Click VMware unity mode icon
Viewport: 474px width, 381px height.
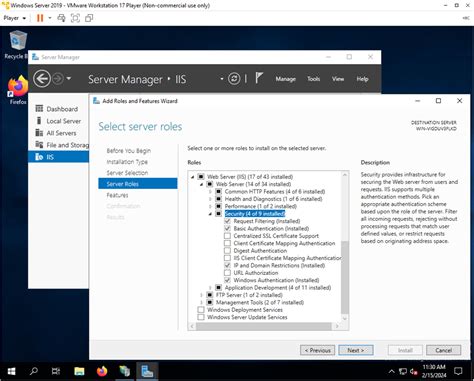89,18
